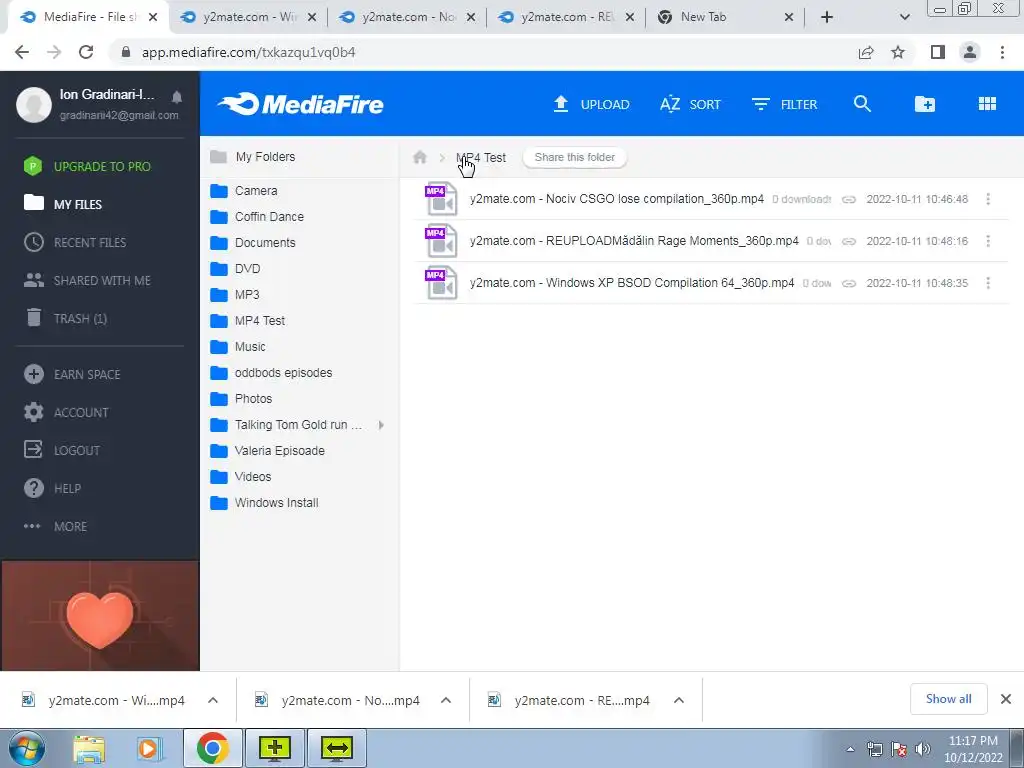The height and width of the screenshot is (768, 1024).
Task: Open Windows Start button
Action: [27, 748]
